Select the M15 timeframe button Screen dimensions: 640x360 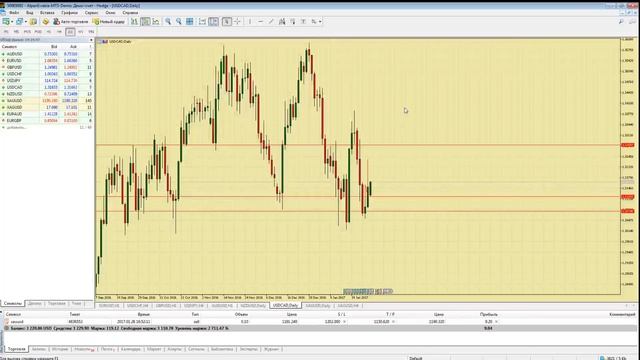(x=27, y=31)
